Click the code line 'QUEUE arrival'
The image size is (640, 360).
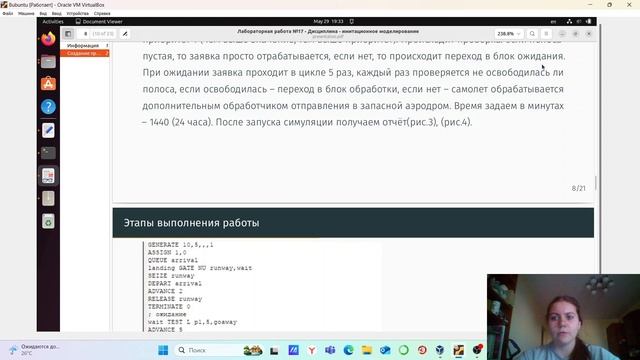pyautogui.click(x=173, y=260)
